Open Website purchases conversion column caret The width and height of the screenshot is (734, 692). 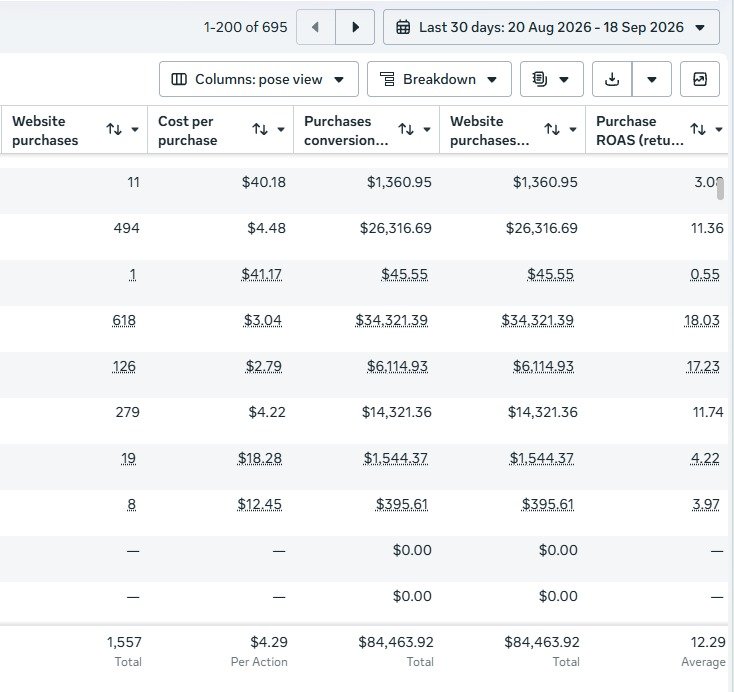[x=573, y=129]
